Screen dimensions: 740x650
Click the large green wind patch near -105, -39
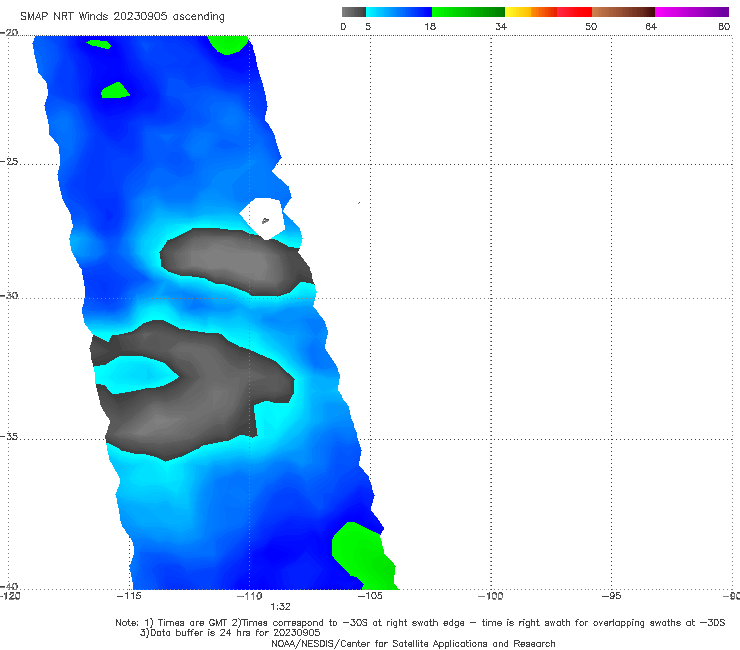(363, 556)
